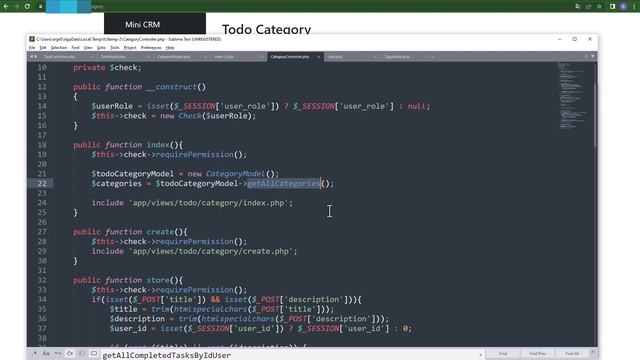Toggle wrap search in find panel
Viewport: 640px width, 360px height.
pos(70,353)
